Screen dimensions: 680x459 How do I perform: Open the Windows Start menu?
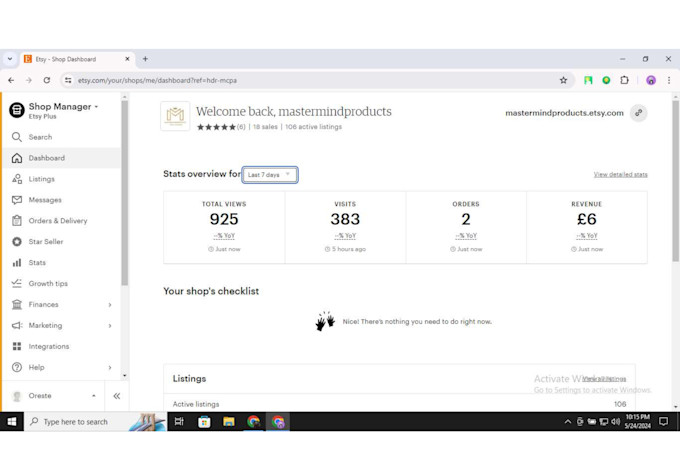pyautogui.click(x=12, y=422)
